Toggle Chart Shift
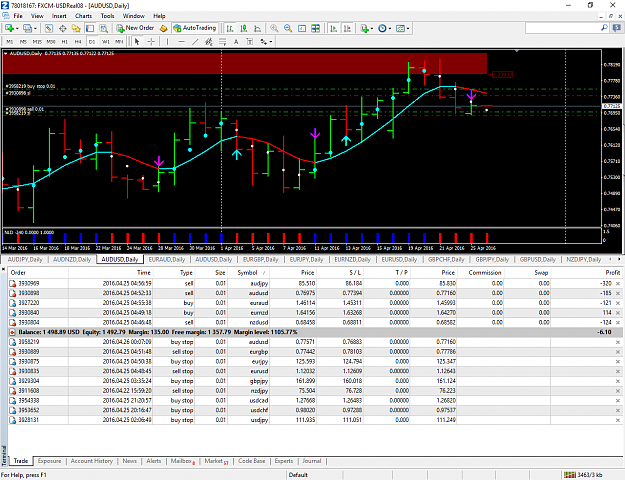This screenshot has height=480, width=625. click(347, 28)
